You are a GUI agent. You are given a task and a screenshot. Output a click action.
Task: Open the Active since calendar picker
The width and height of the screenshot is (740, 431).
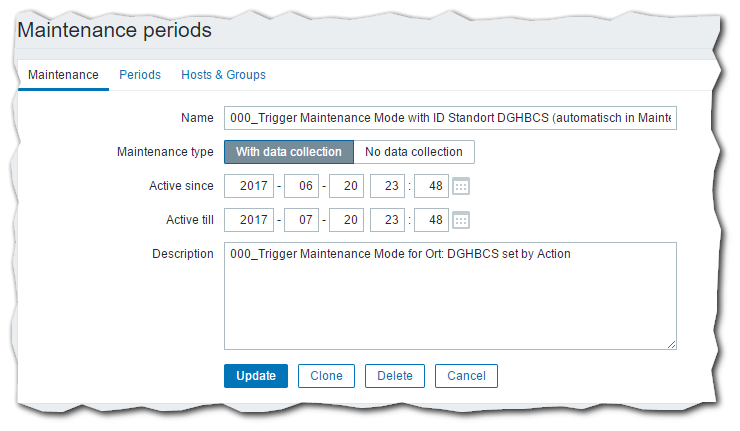[461, 186]
